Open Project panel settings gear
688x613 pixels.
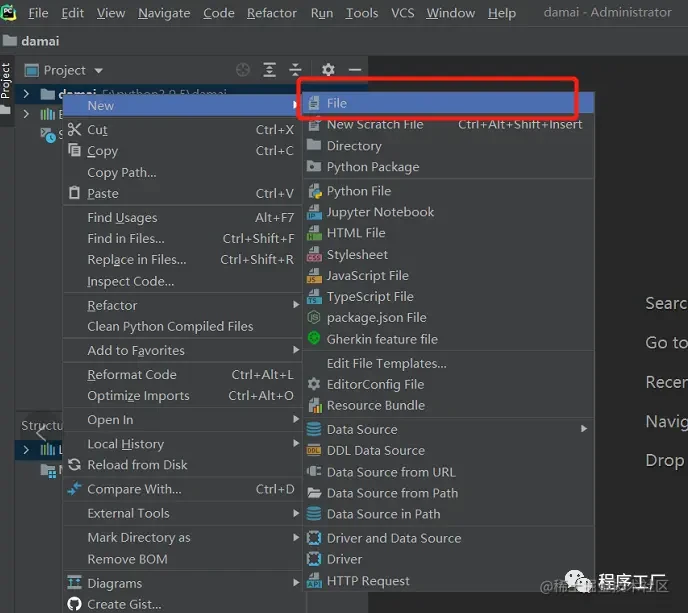328,70
